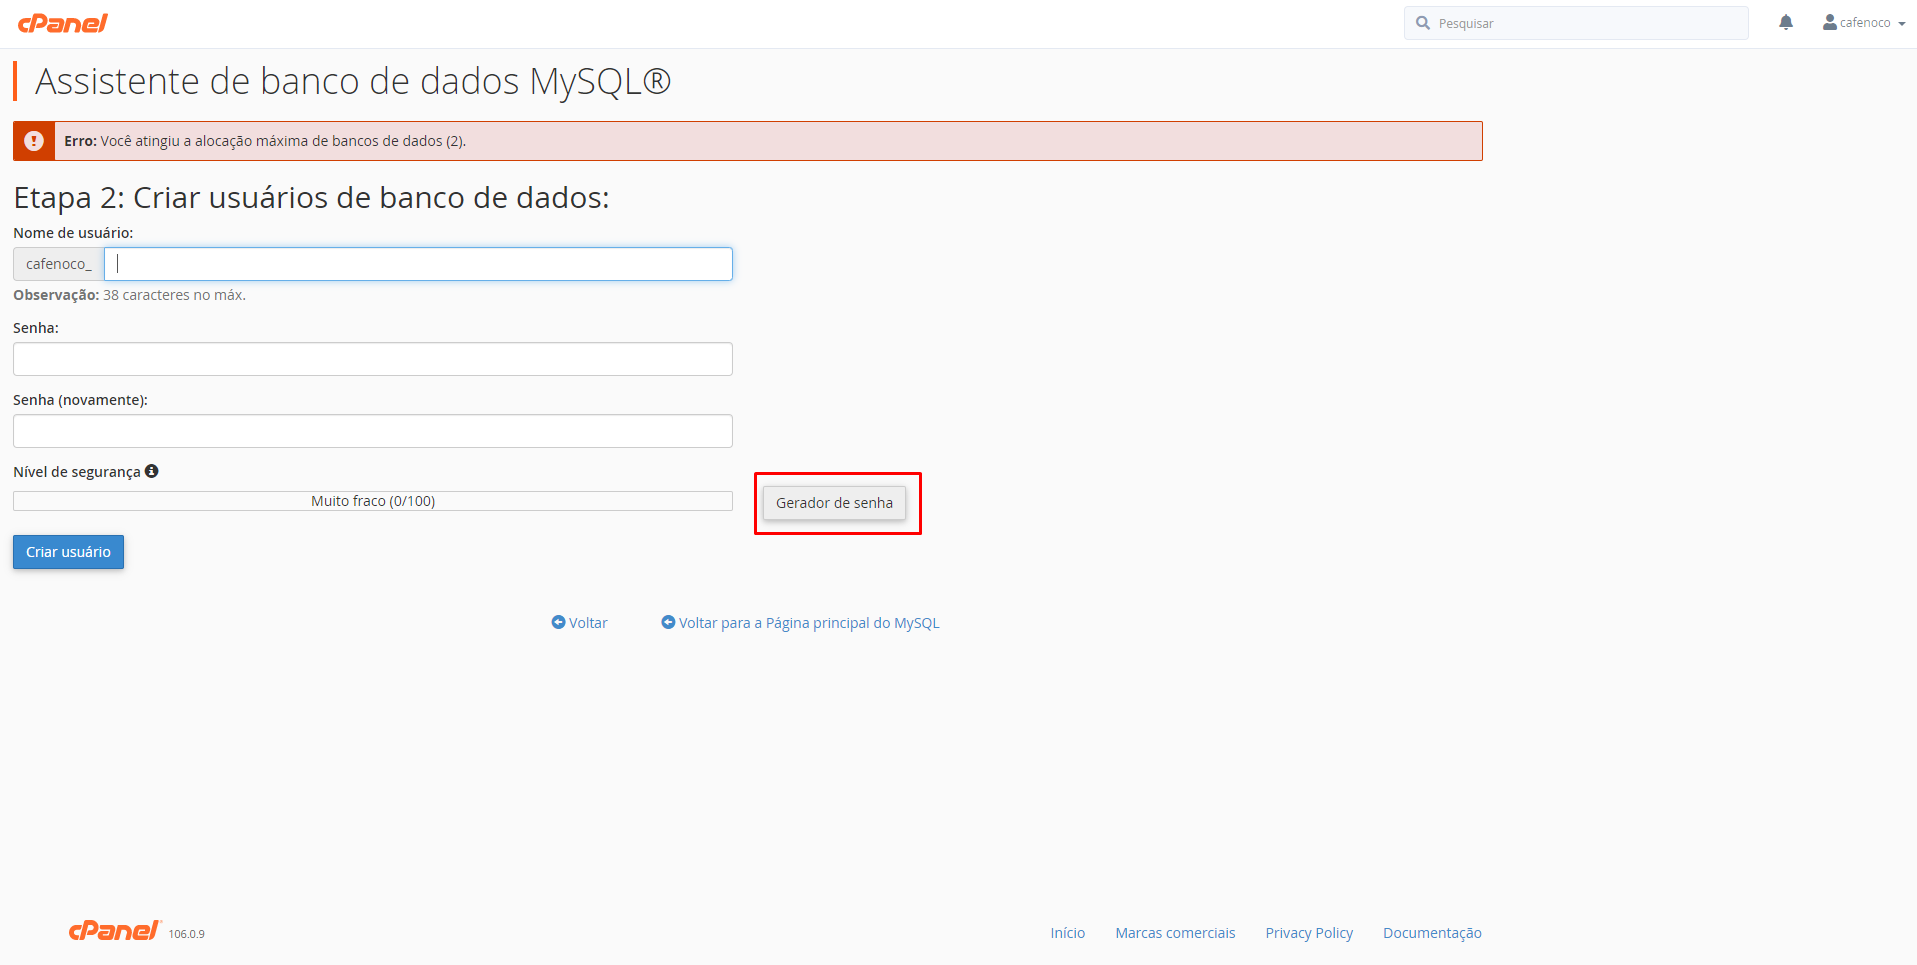
Task: Click the Senha (novamente) field
Action: 373,431
